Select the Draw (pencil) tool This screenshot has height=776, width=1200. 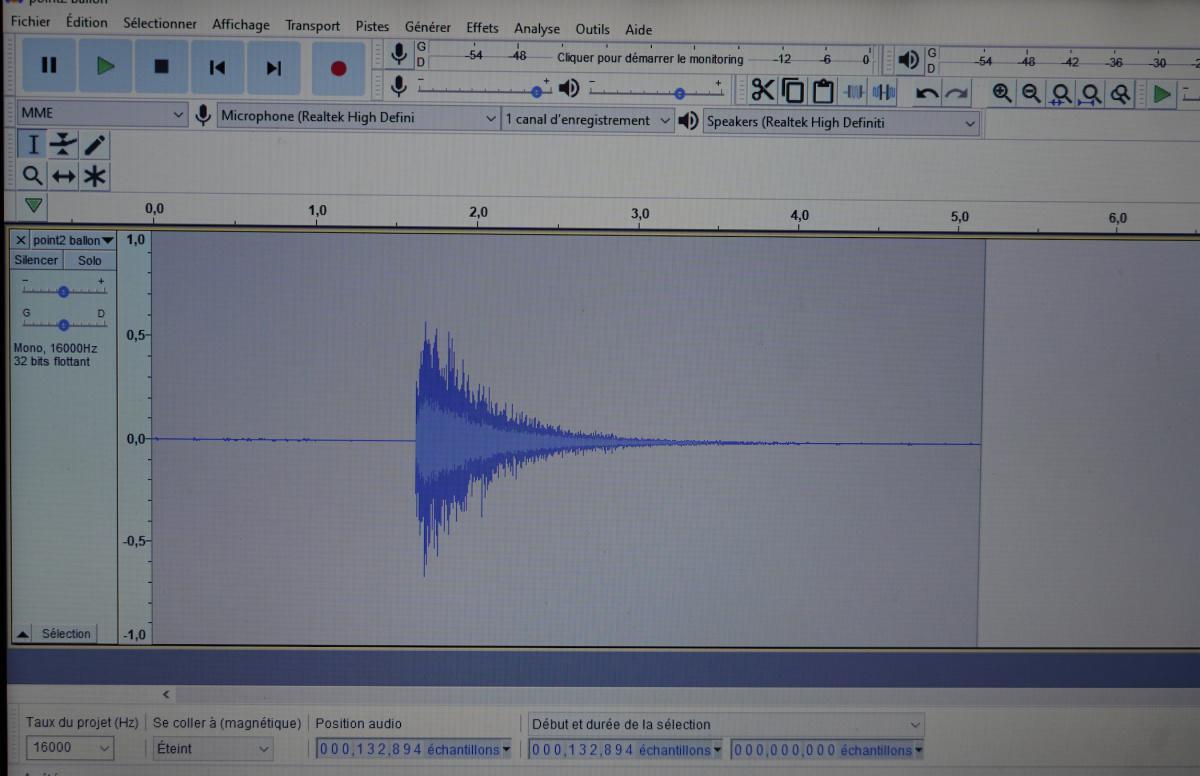[94, 145]
